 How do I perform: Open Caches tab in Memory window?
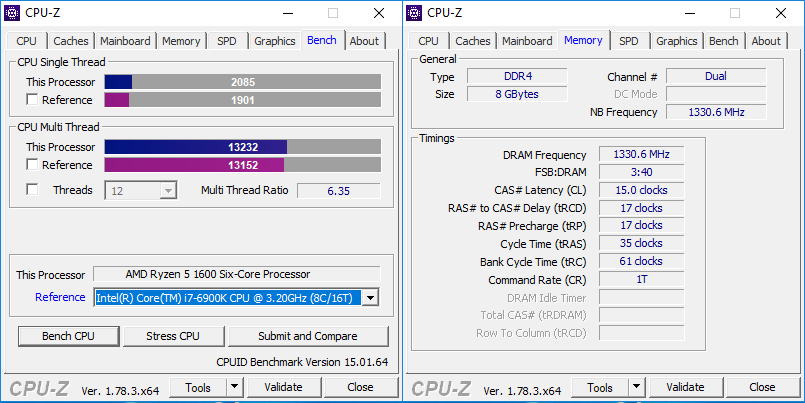tap(473, 41)
